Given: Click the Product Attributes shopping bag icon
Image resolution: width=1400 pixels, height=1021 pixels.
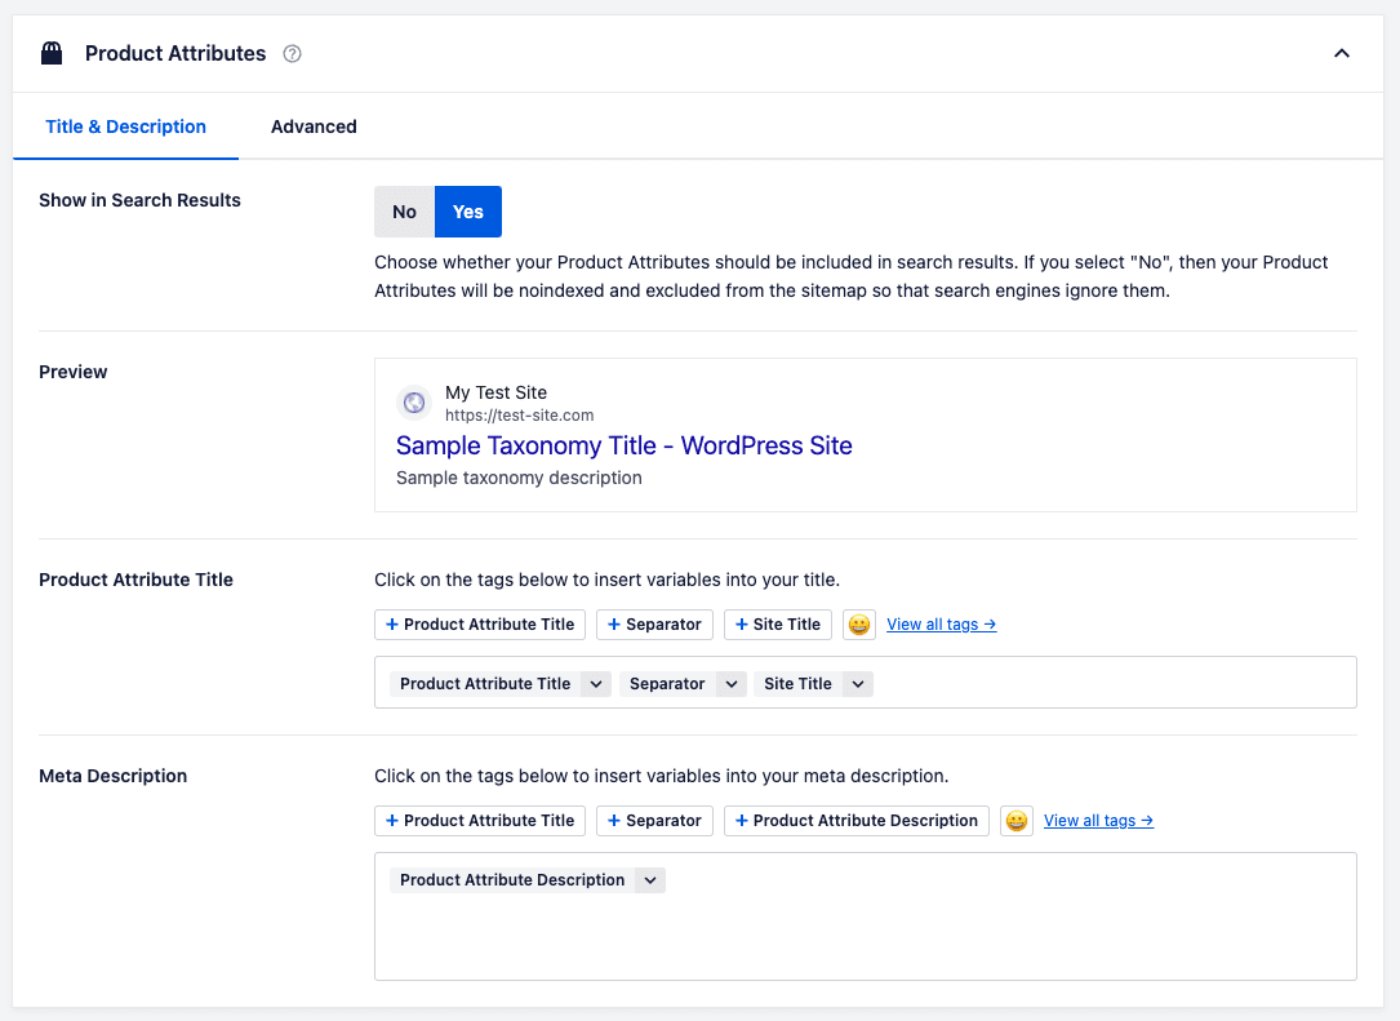Looking at the screenshot, I should 51,53.
